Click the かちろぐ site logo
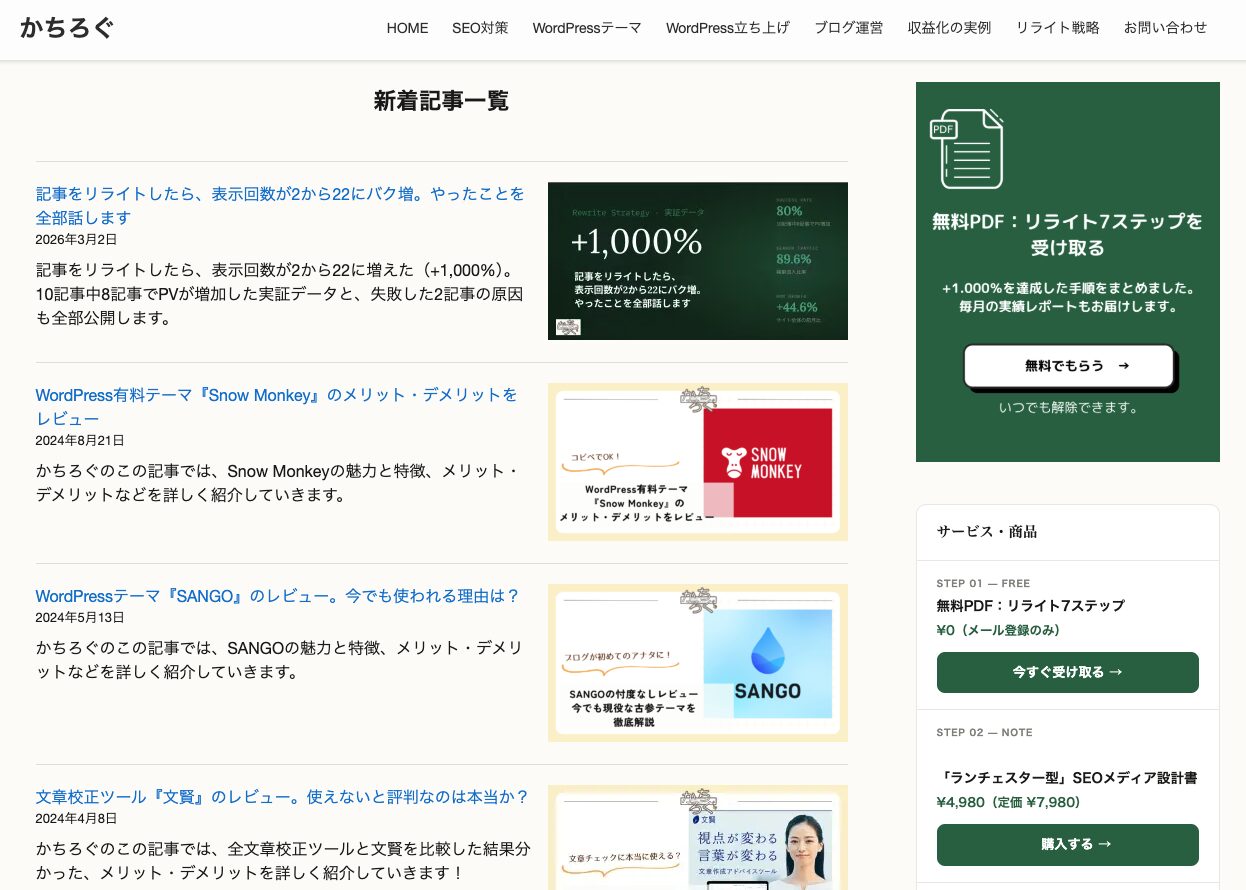Image resolution: width=1246 pixels, height=890 pixels. click(66, 29)
